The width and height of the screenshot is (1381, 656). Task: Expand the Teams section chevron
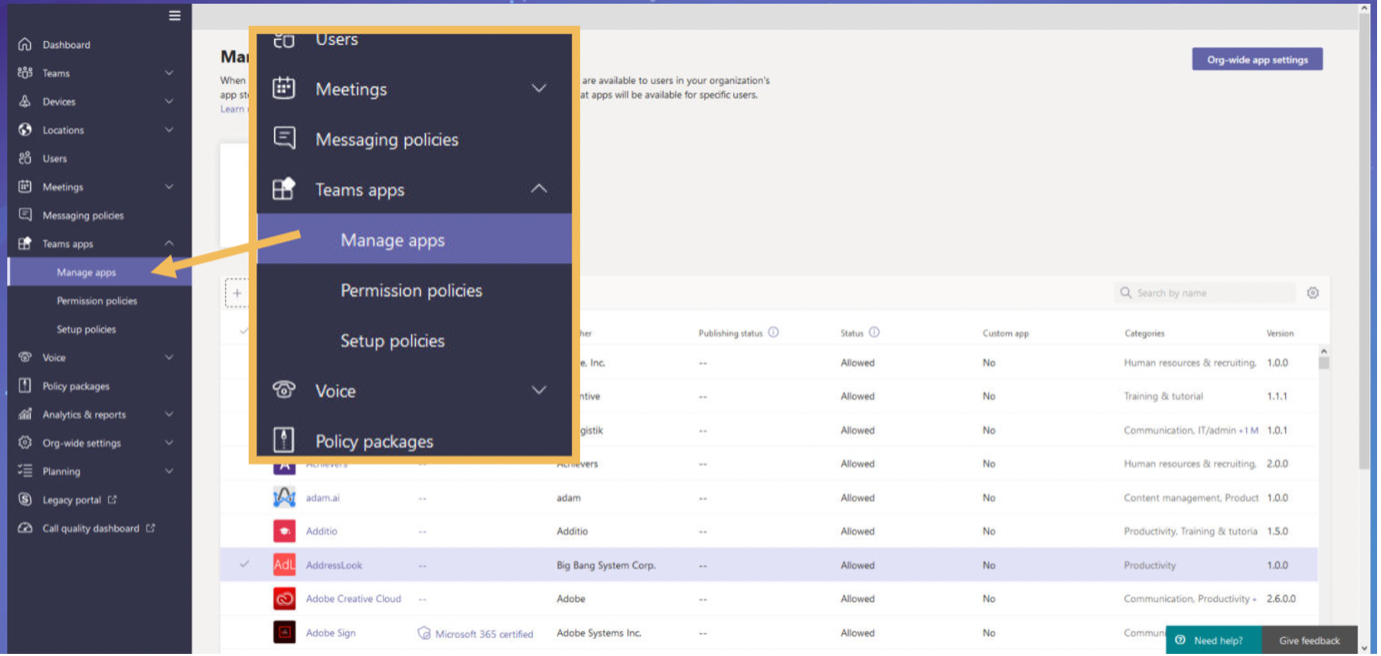click(x=169, y=73)
